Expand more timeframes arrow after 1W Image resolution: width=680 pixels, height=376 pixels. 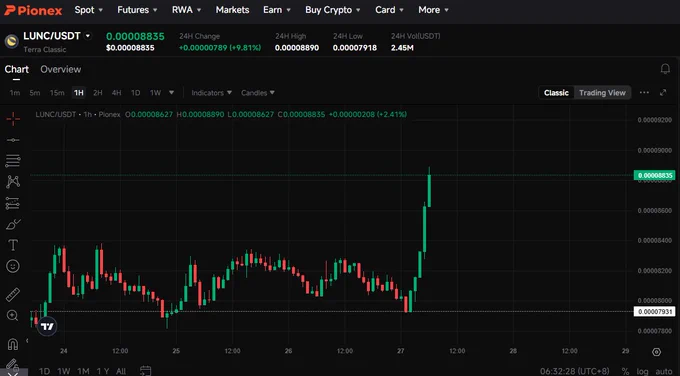pos(171,93)
